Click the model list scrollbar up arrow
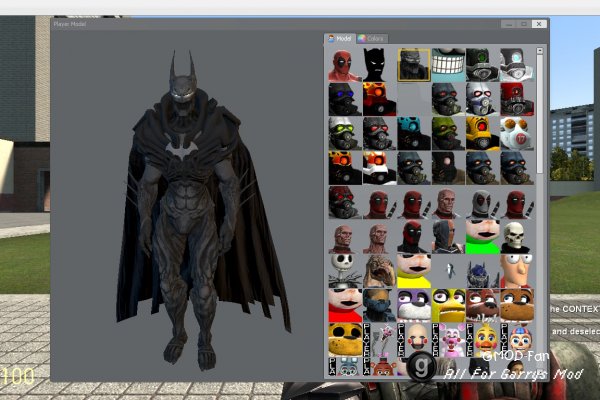This screenshot has height=400, width=600. [540, 51]
